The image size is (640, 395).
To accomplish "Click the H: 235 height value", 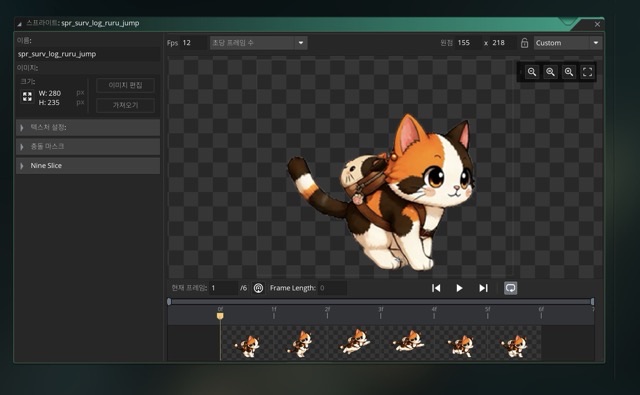I will pyautogui.click(x=49, y=102).
